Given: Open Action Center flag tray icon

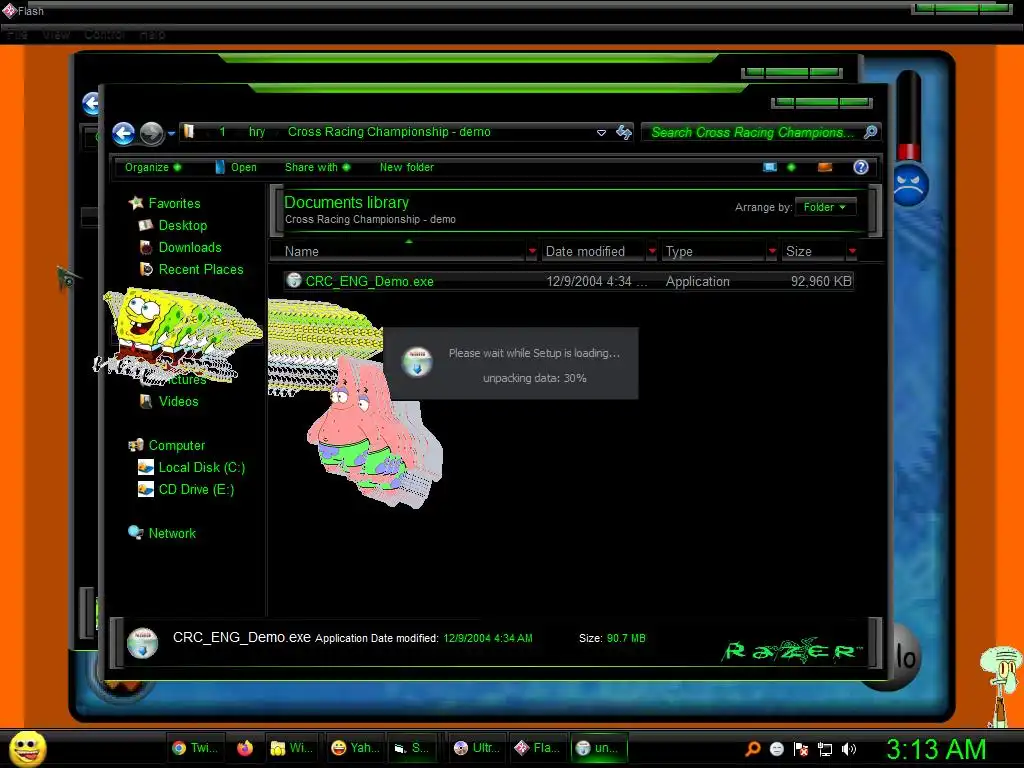Looking at the screenshot, I should [801, 749].
